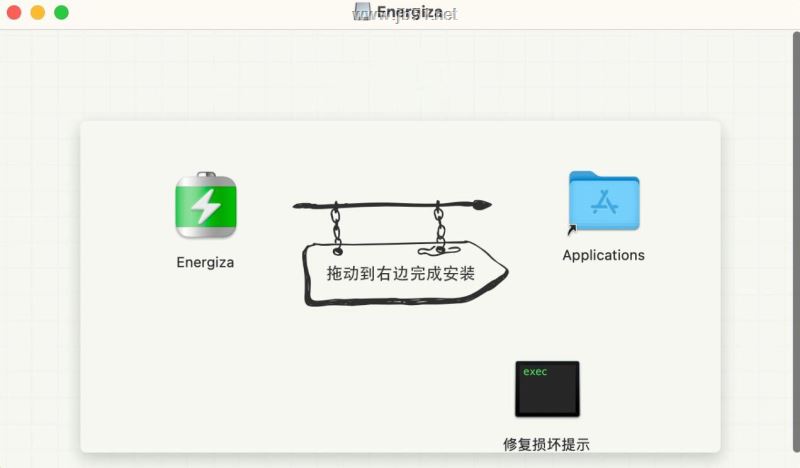The image size is (800, 468).
Task: Select the Energiza battery app icon
Action: [x=206, y=205]
